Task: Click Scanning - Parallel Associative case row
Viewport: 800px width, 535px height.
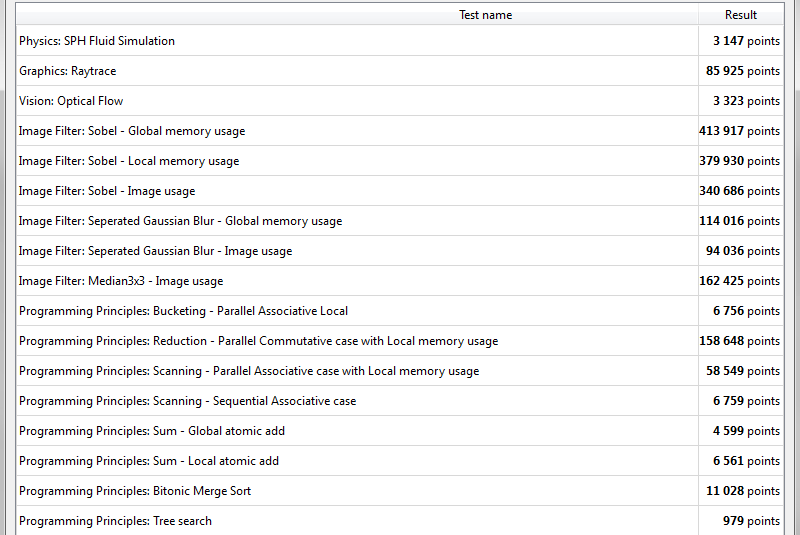Action: 249,371
